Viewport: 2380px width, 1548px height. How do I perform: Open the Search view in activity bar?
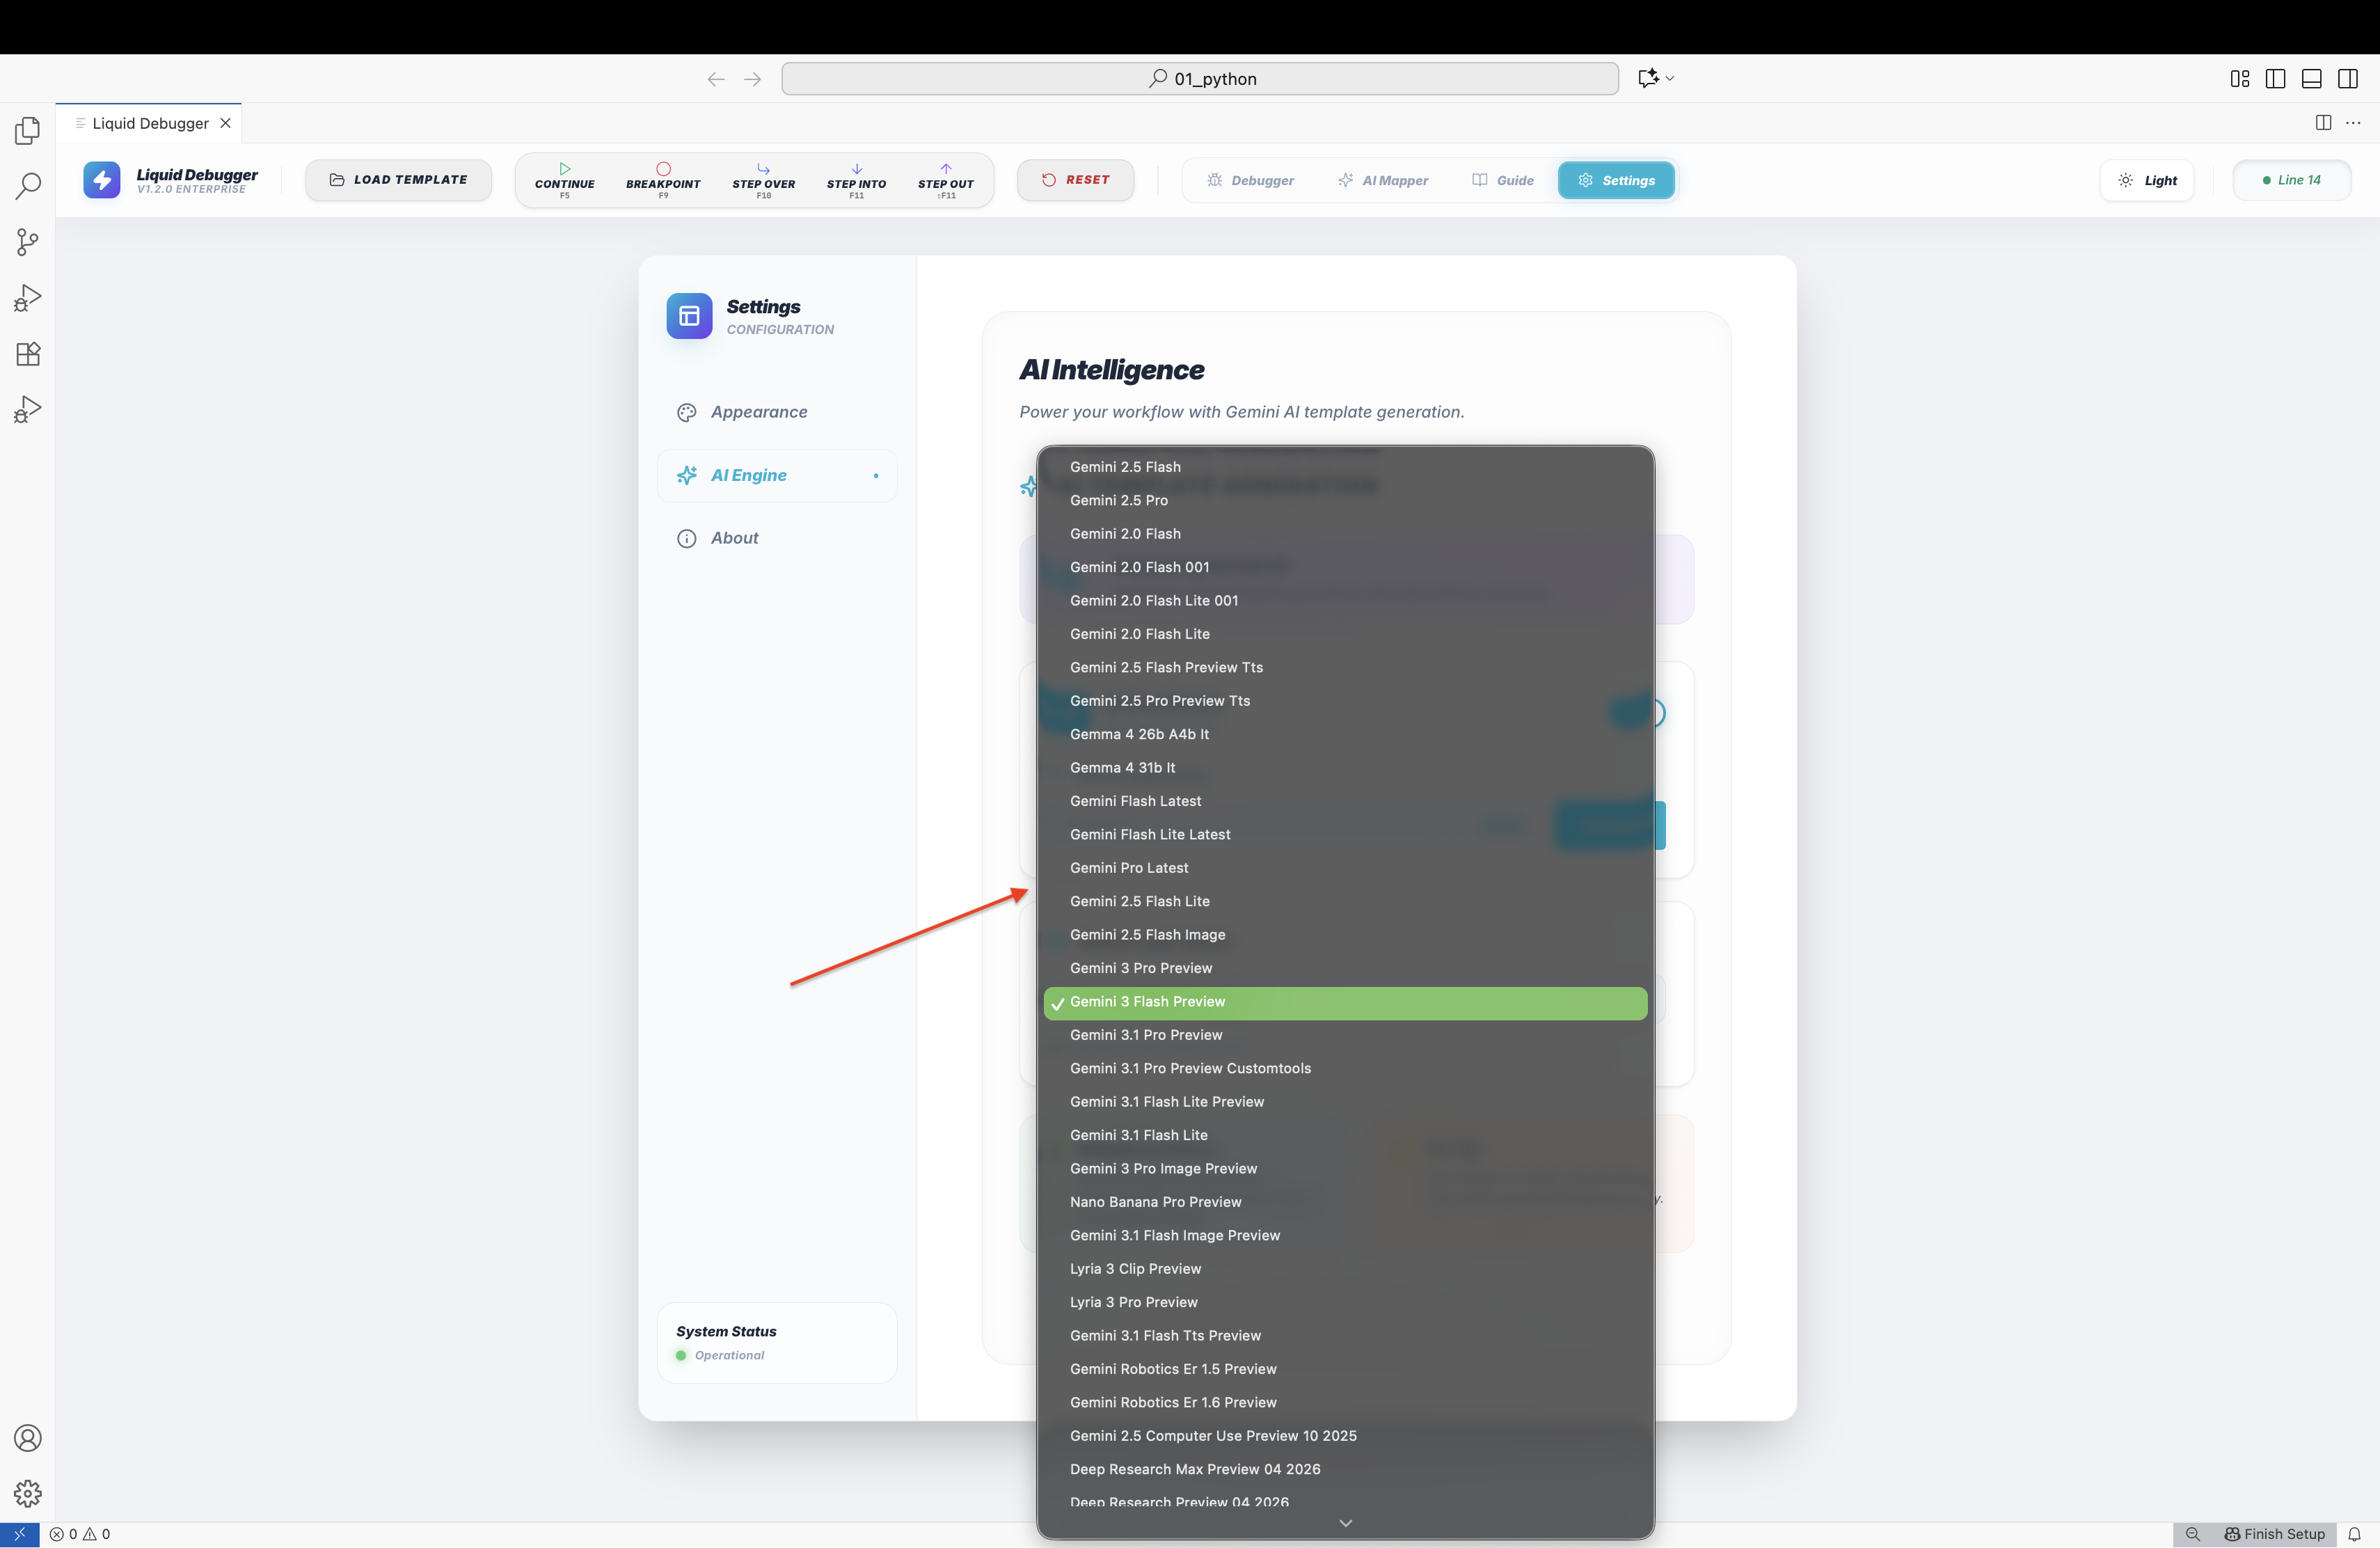(x=28, y=186)
